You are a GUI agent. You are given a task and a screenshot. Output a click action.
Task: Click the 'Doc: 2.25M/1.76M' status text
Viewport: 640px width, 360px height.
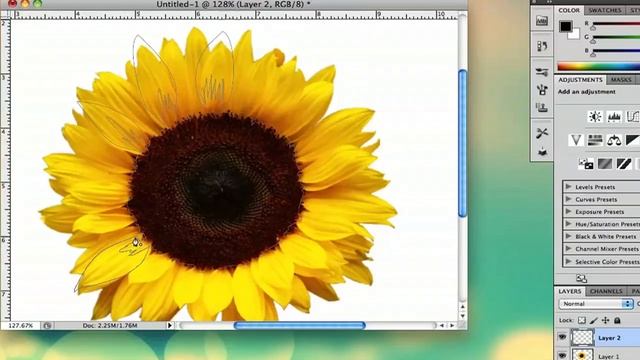pyautogui.click(x=110, y=326)
